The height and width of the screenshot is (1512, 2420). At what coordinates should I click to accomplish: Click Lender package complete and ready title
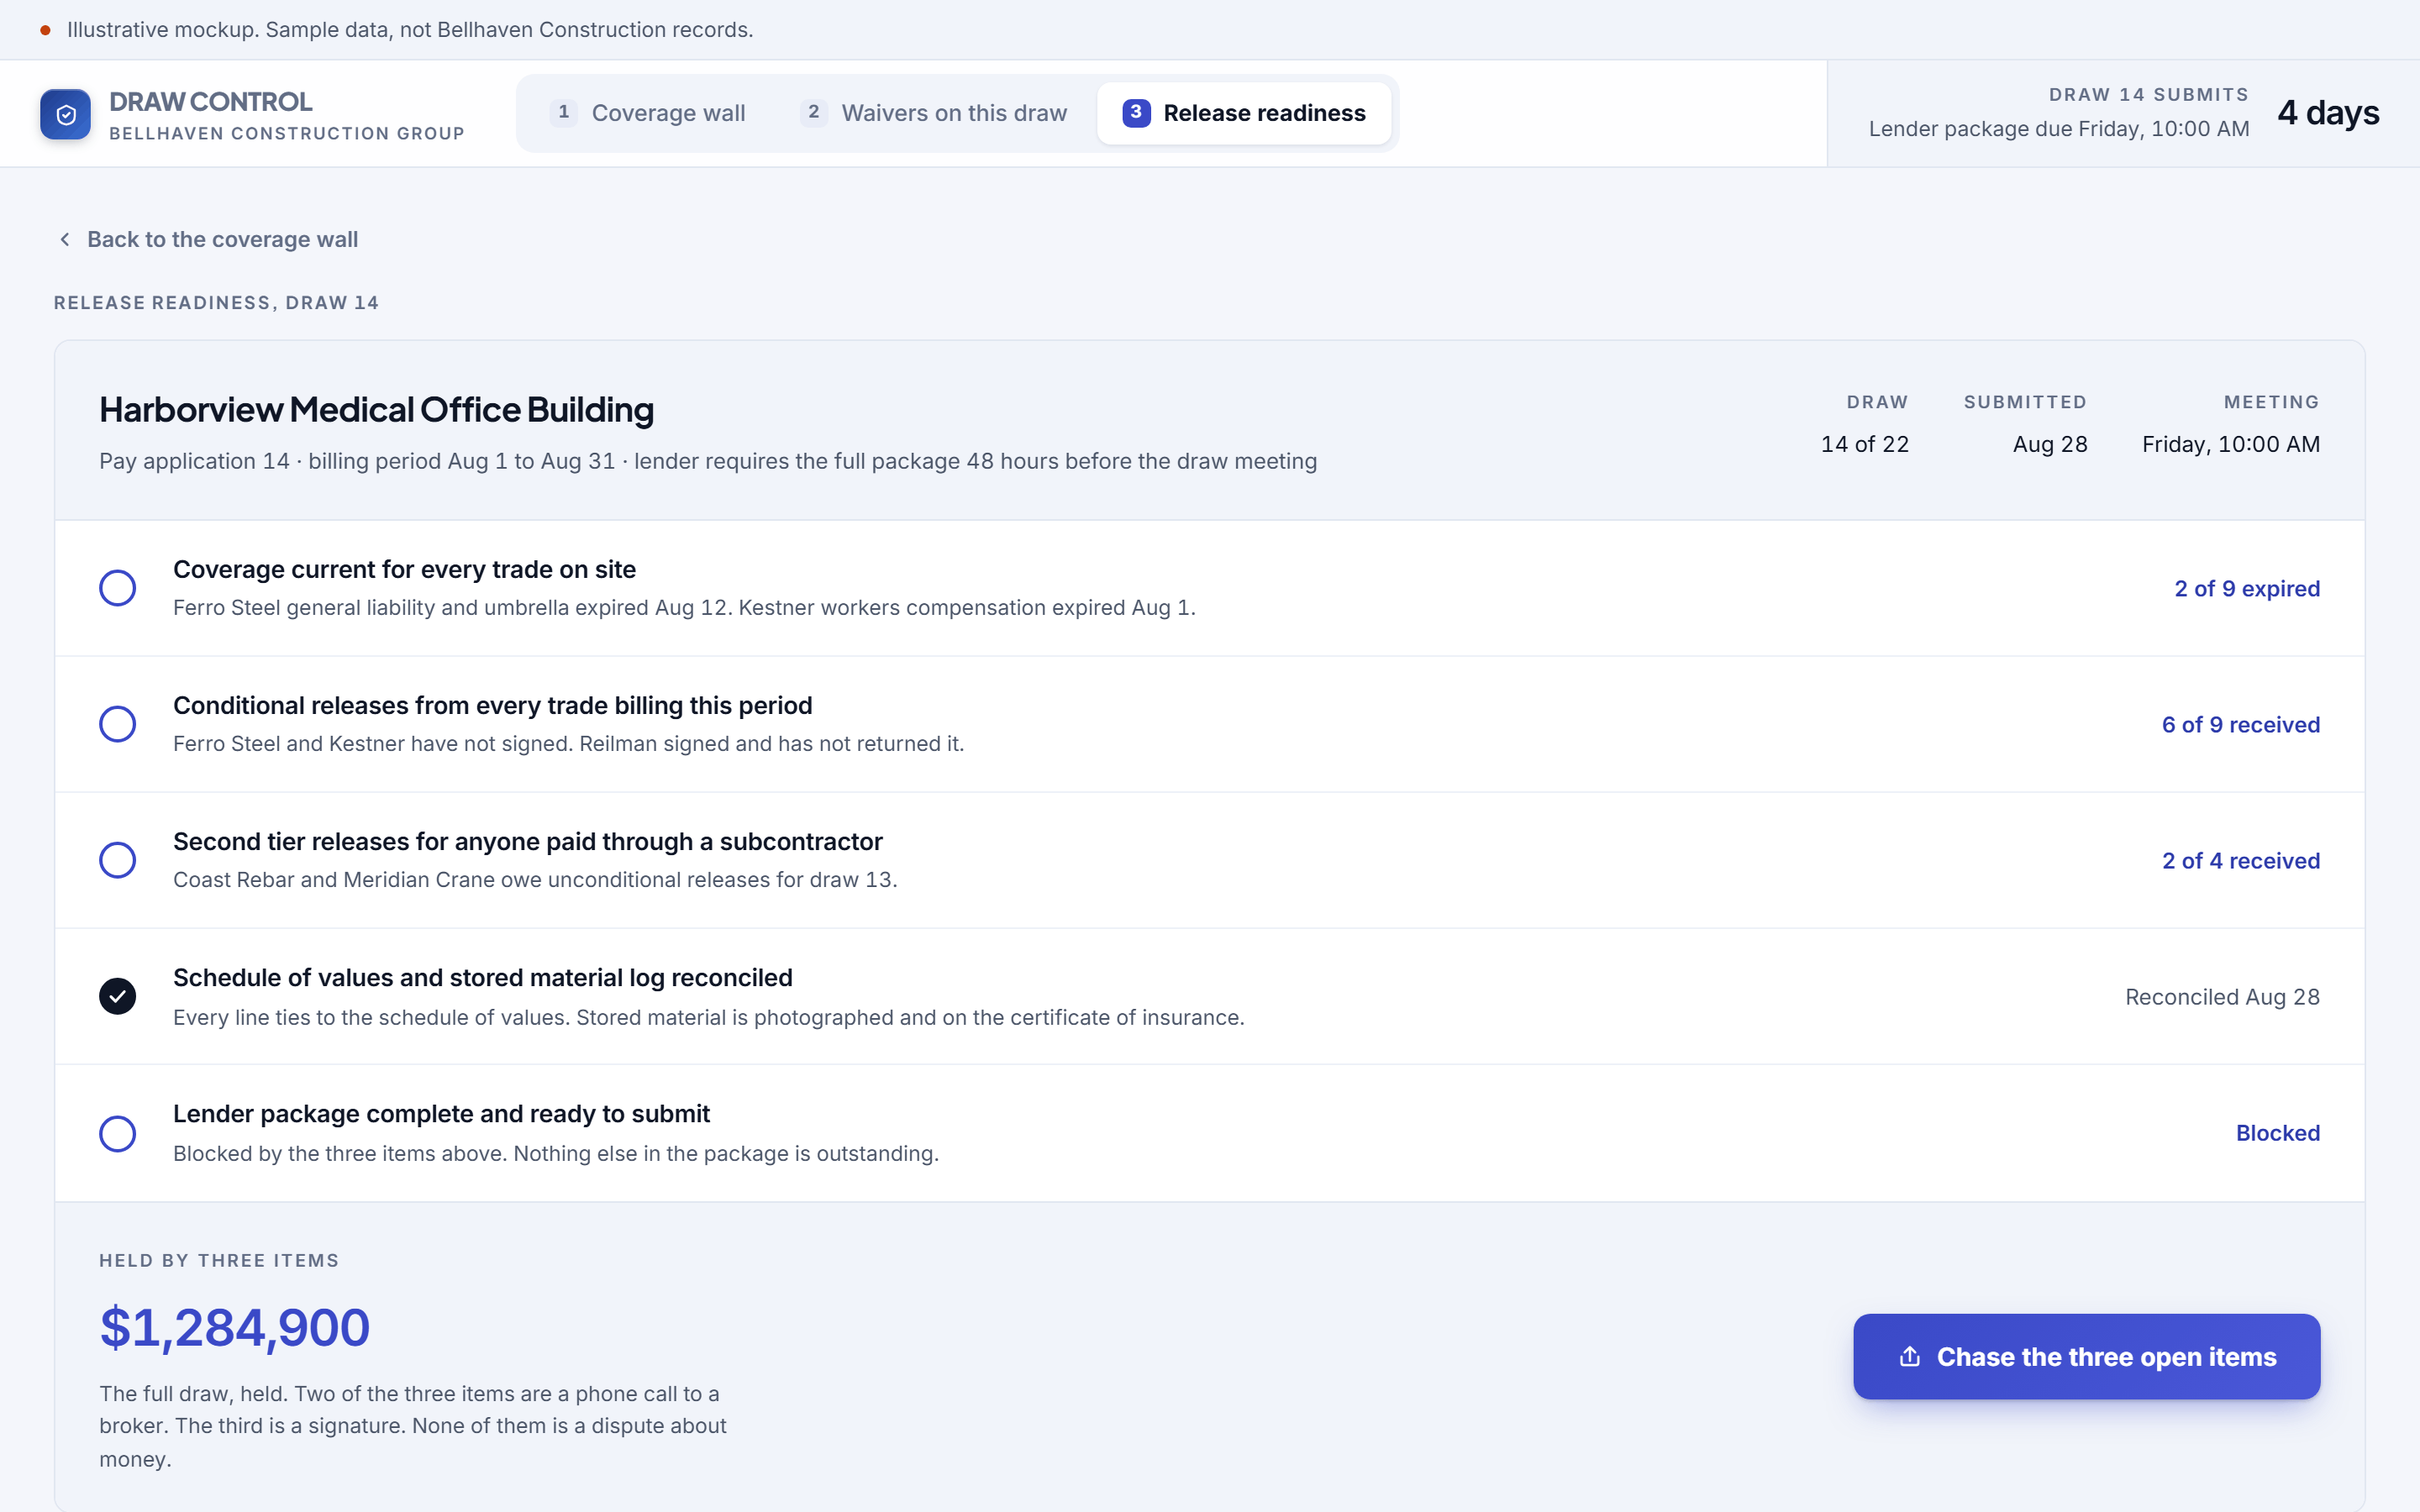click(x=442, y=1113)
